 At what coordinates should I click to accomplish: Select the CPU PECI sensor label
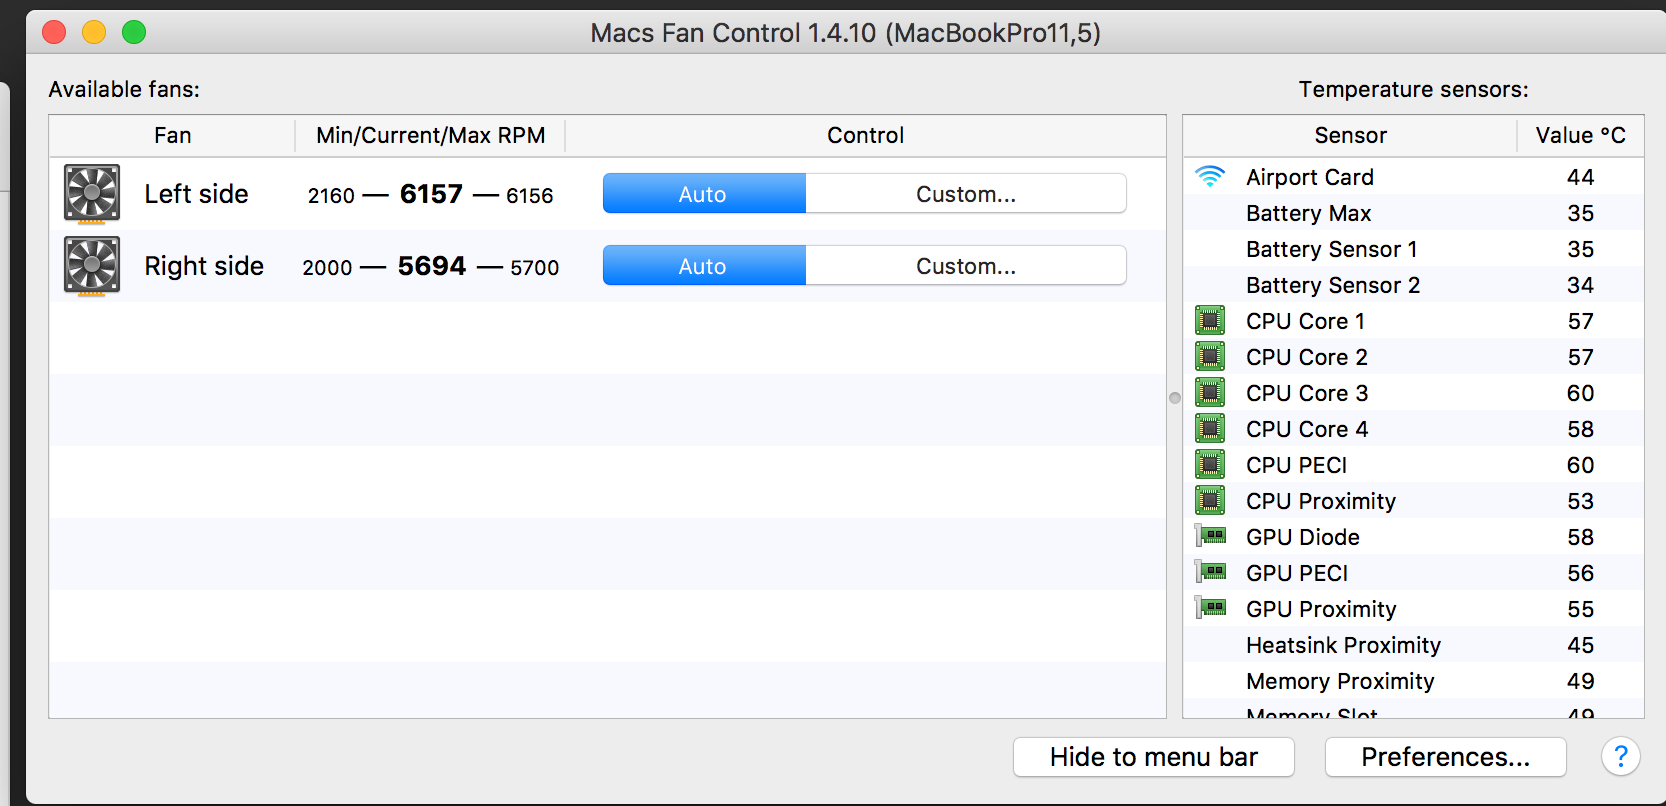tap(1296, 465)
